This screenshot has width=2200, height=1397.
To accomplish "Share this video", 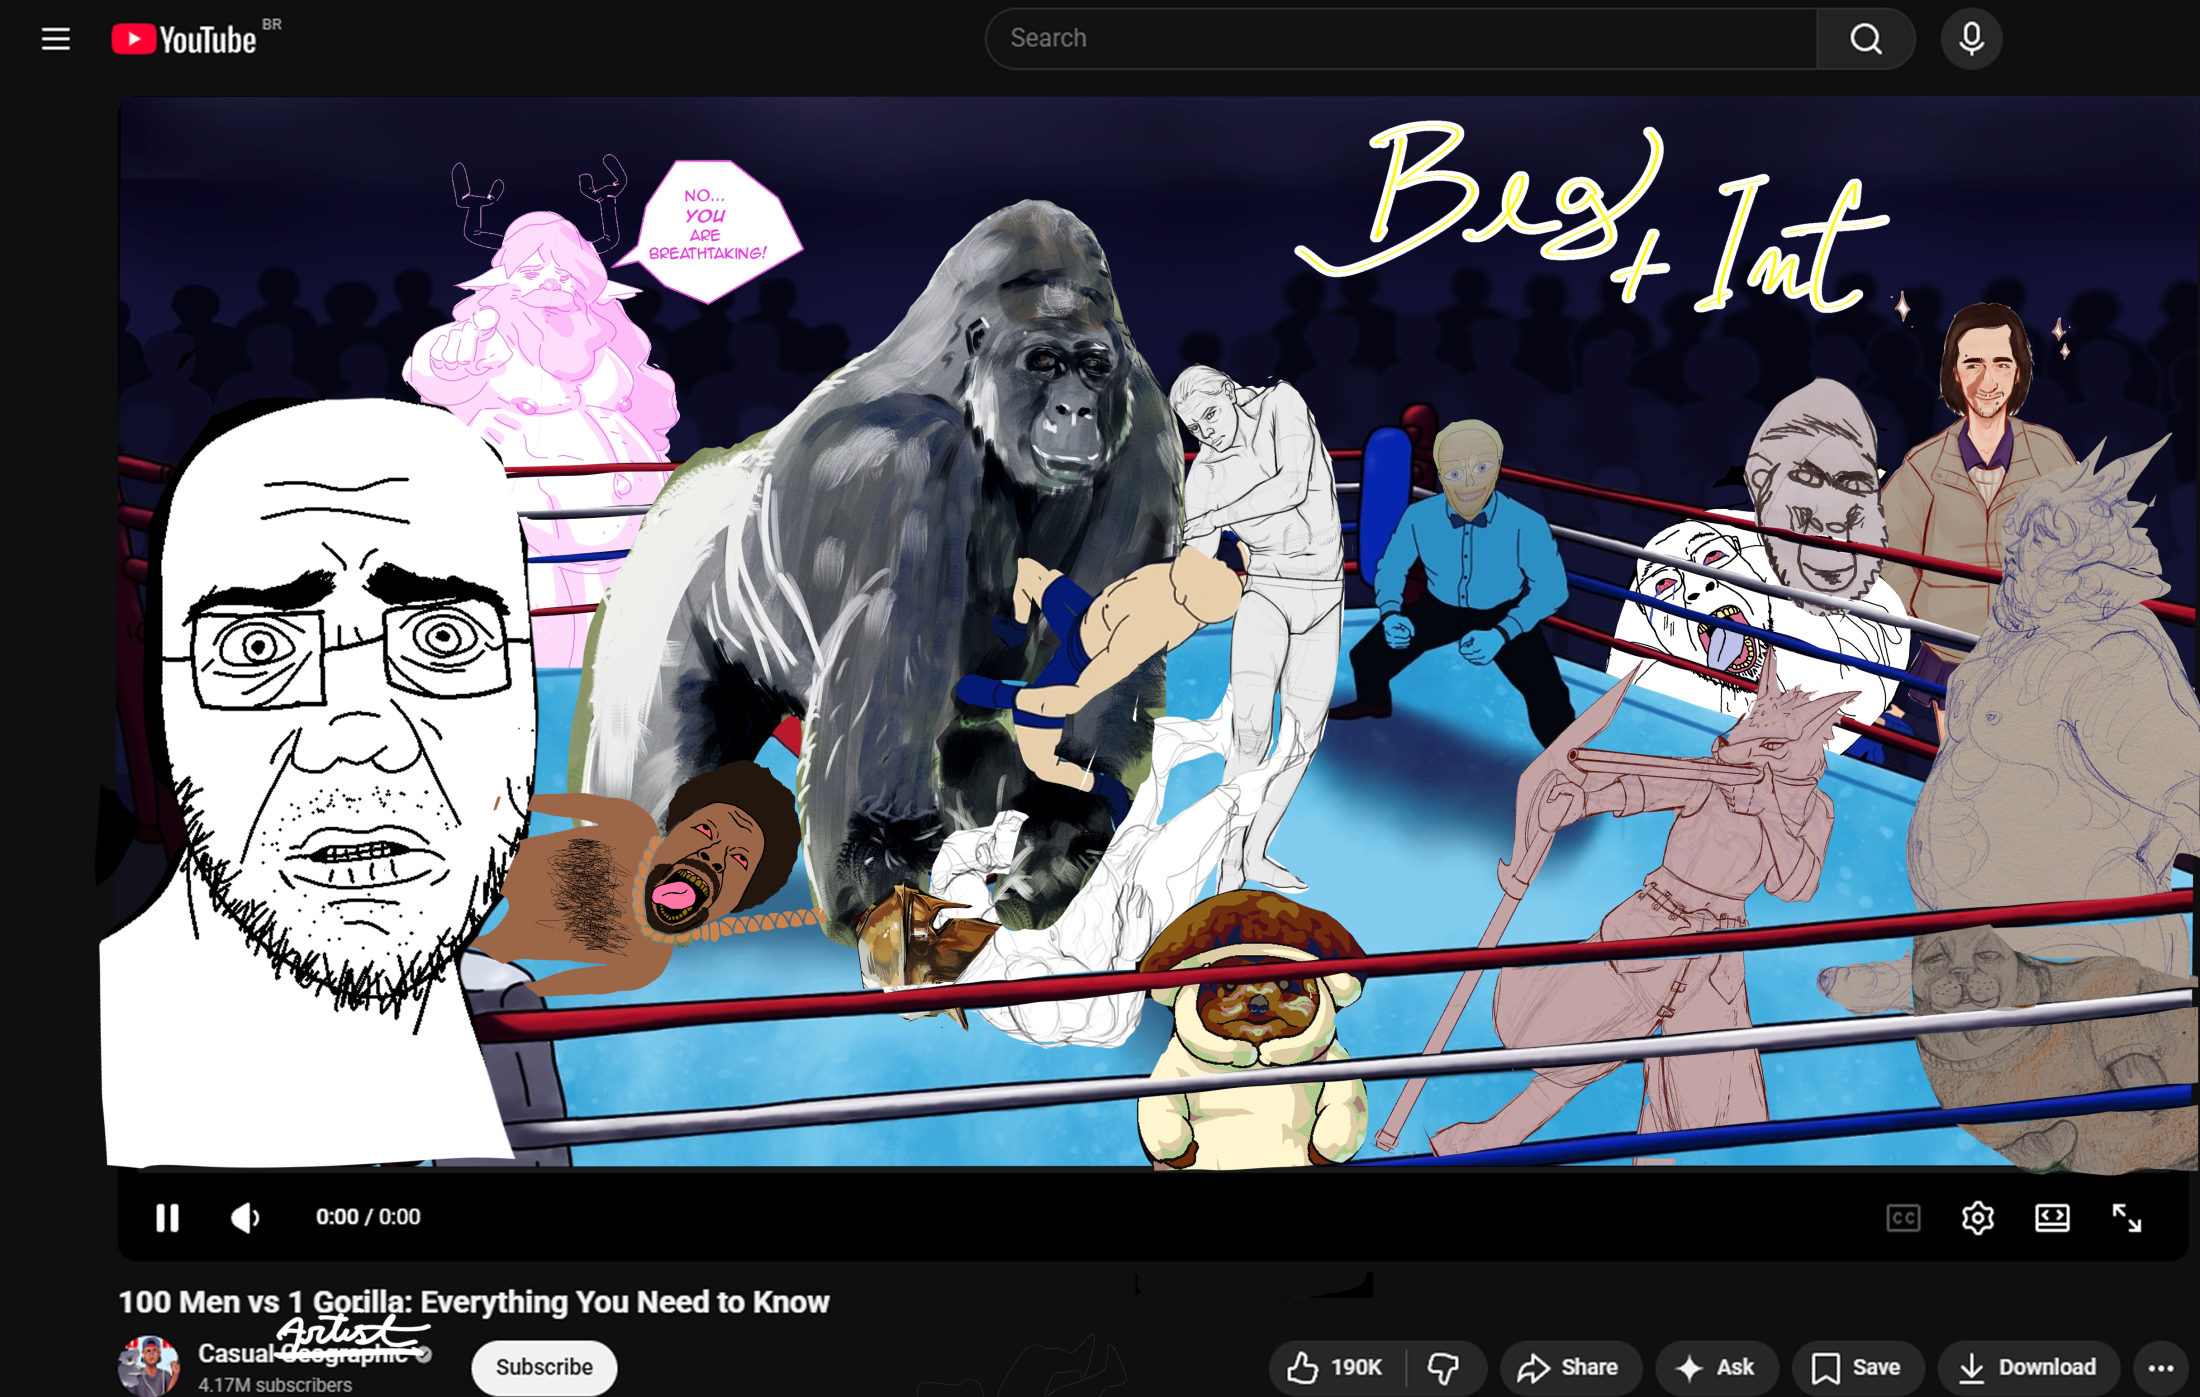I will coord(1568,1367).
